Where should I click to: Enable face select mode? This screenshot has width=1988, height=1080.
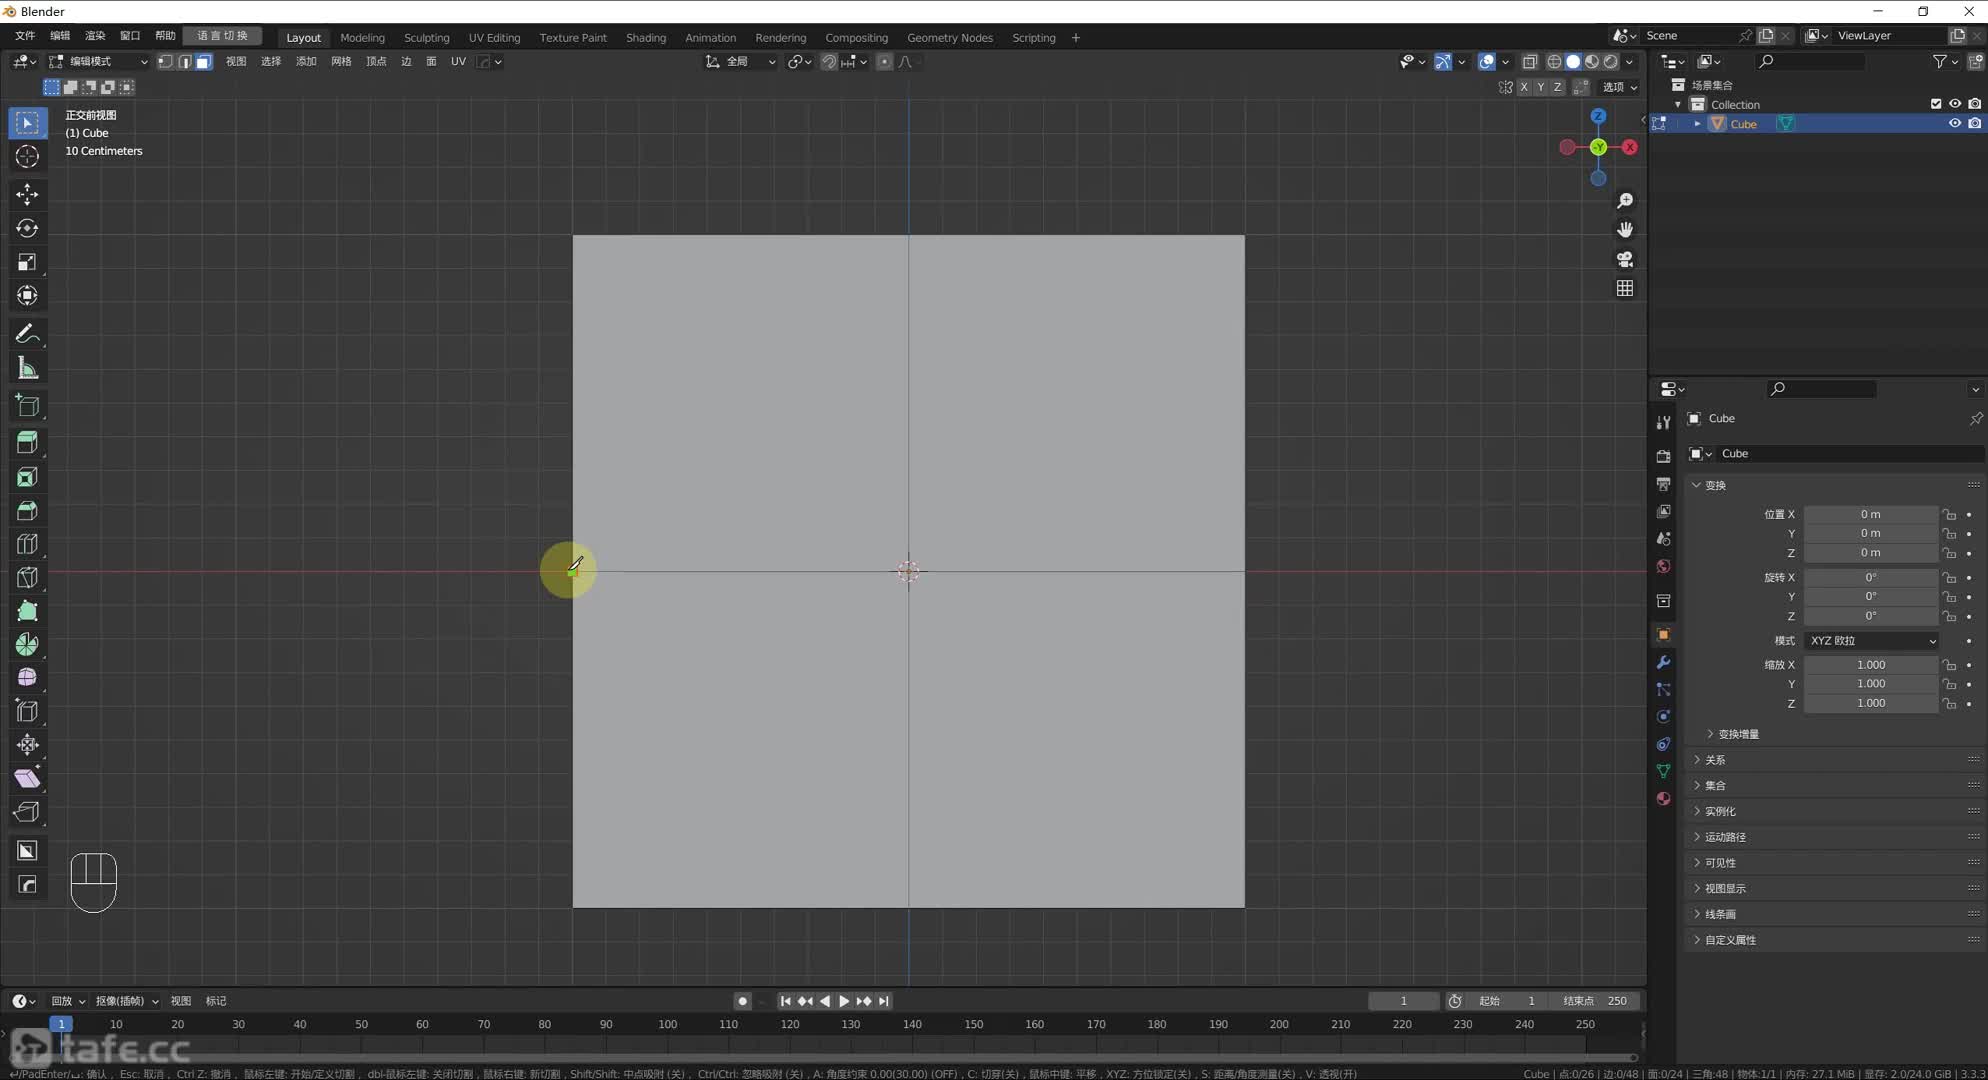pyautogui.click(x=203, y=62)
